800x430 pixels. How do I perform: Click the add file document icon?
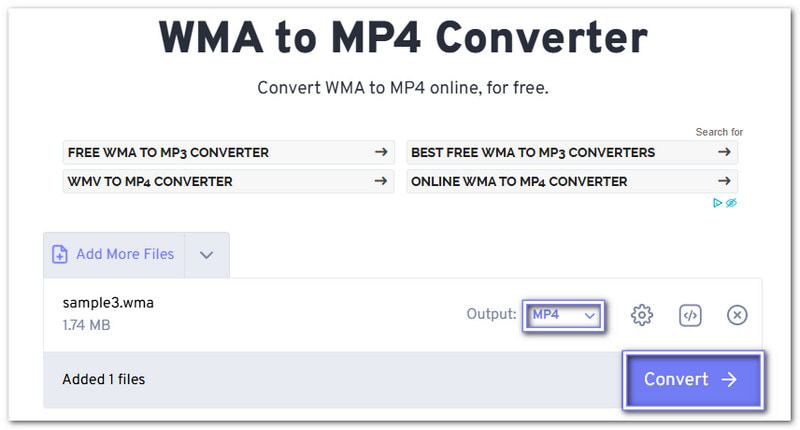[60, 254]
